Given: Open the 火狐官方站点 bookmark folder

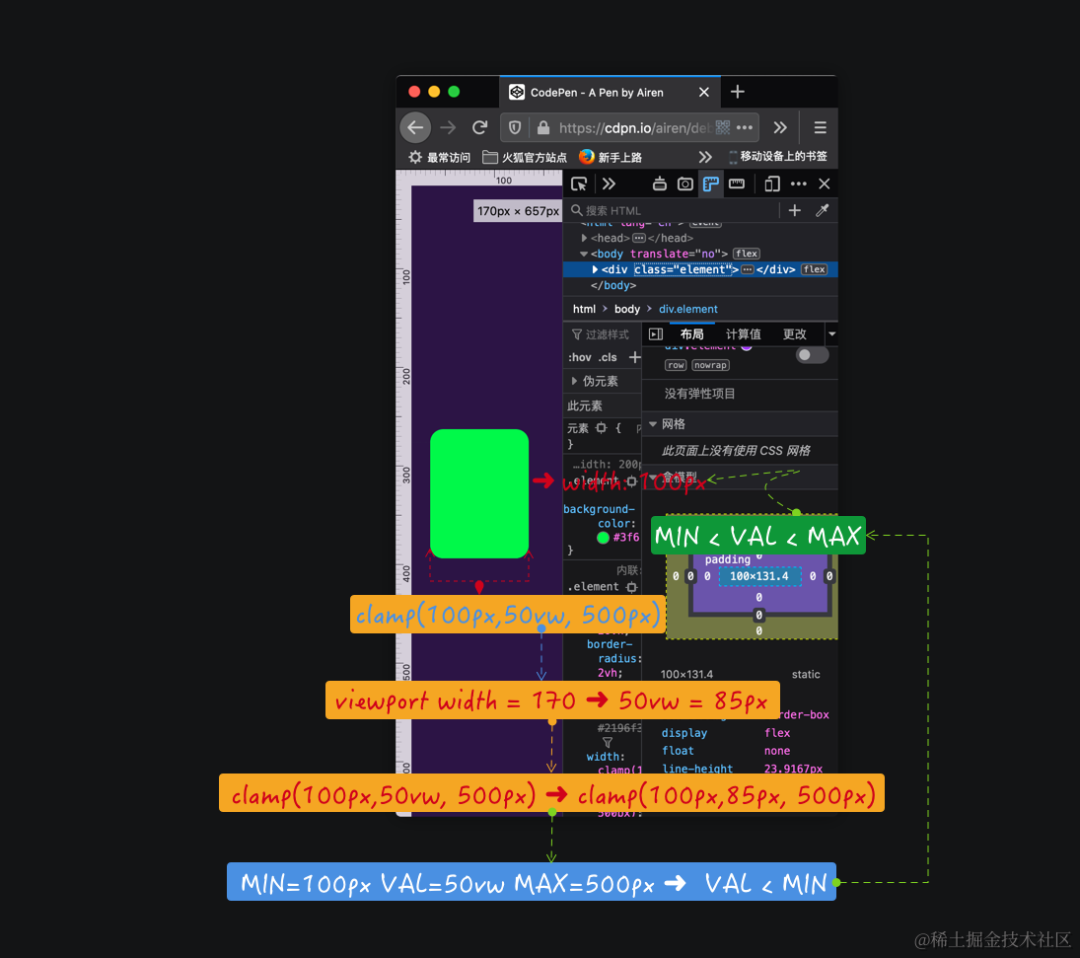Looking at the screenshot, I should coord(524,157).
